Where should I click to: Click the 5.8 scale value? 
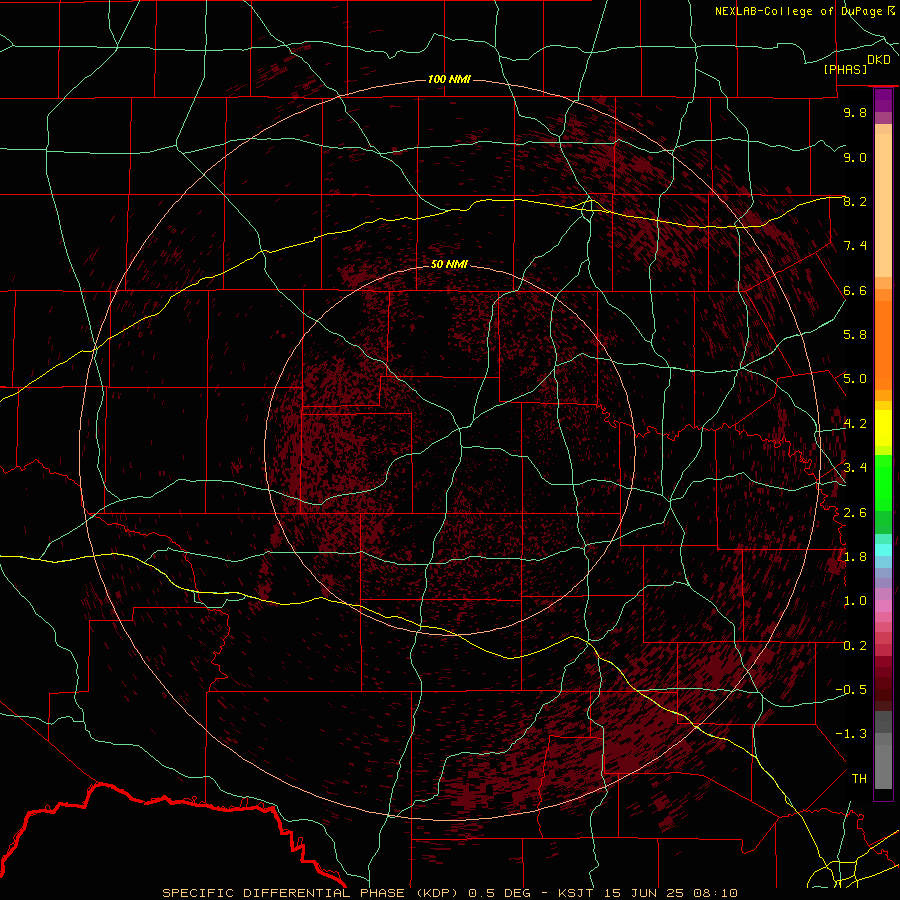(x=855, y=335)
